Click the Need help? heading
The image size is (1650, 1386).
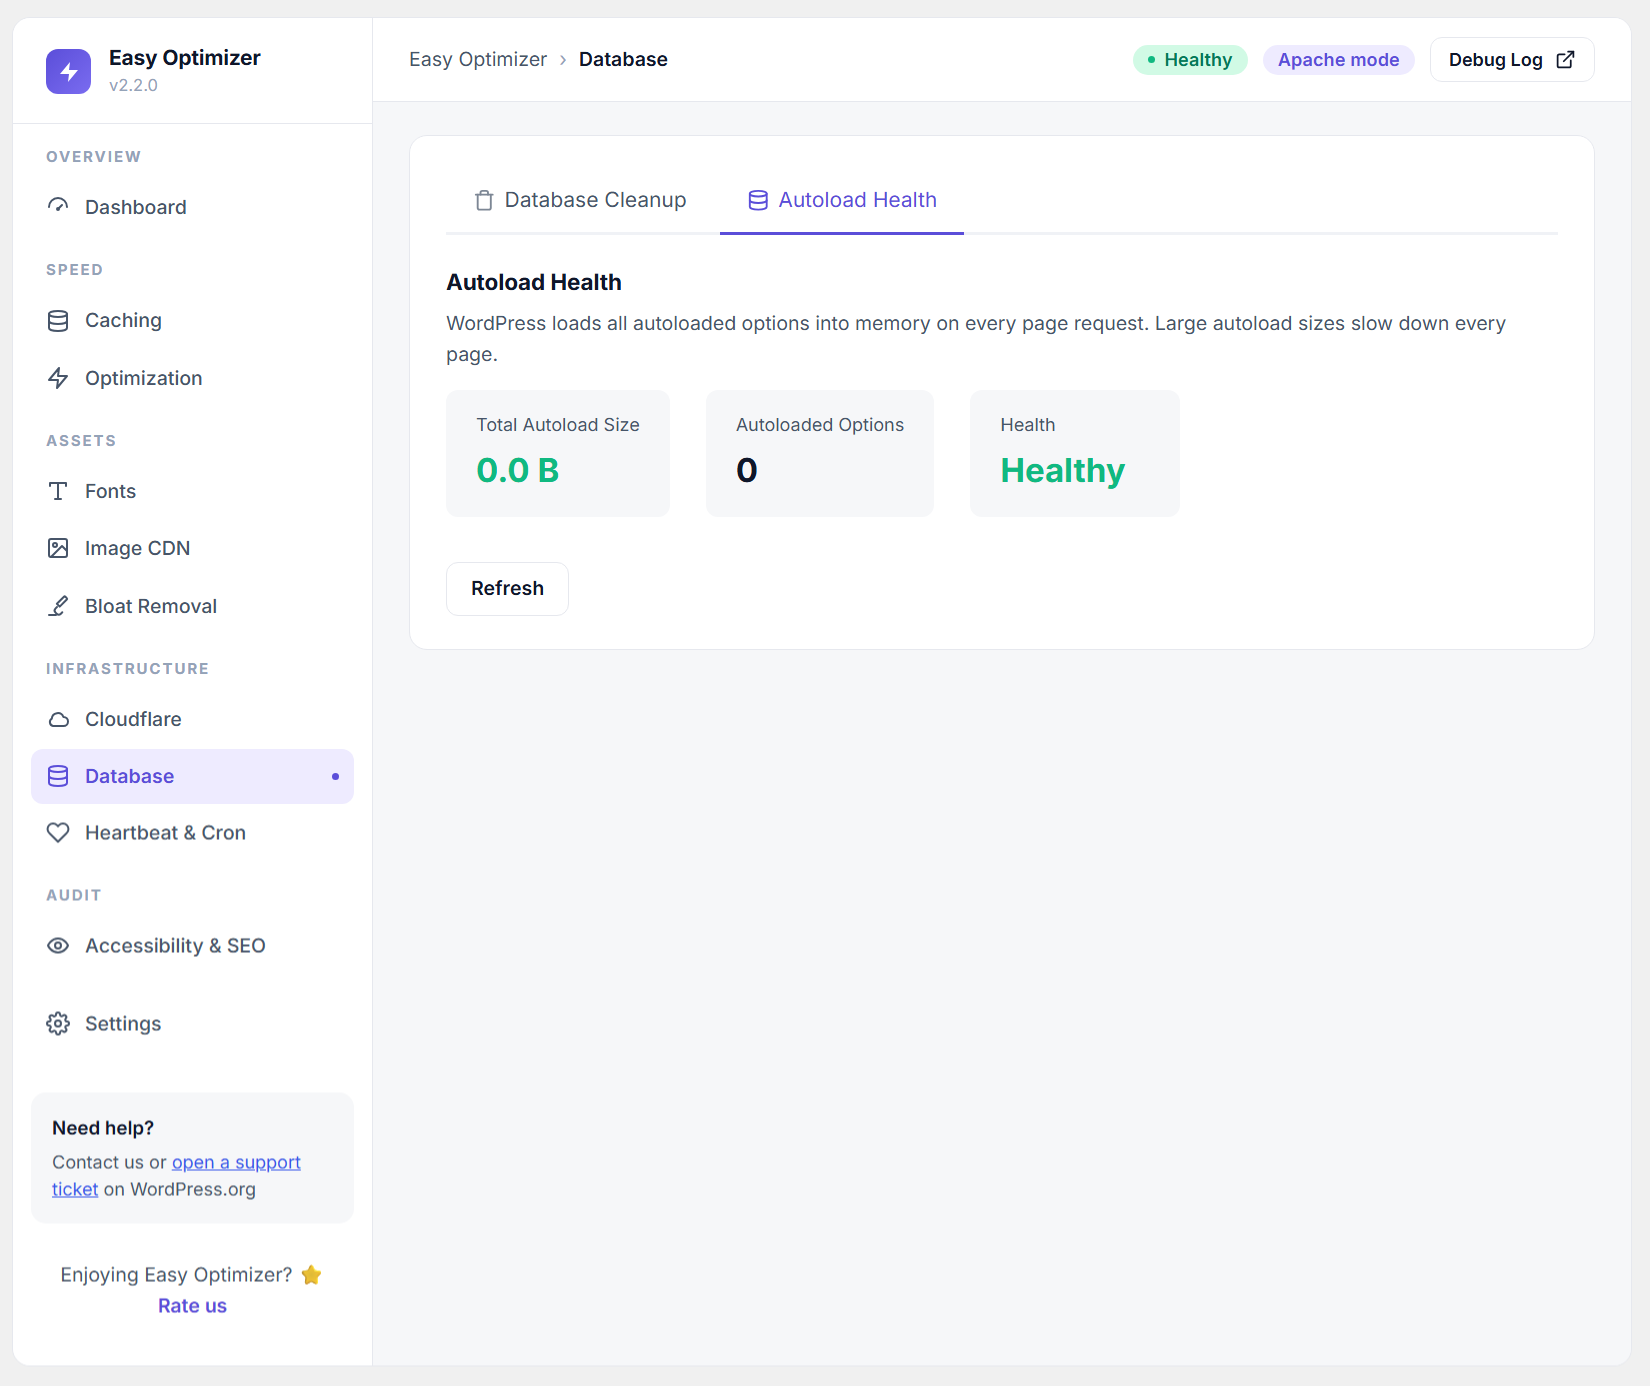(x=103, y=1128)
